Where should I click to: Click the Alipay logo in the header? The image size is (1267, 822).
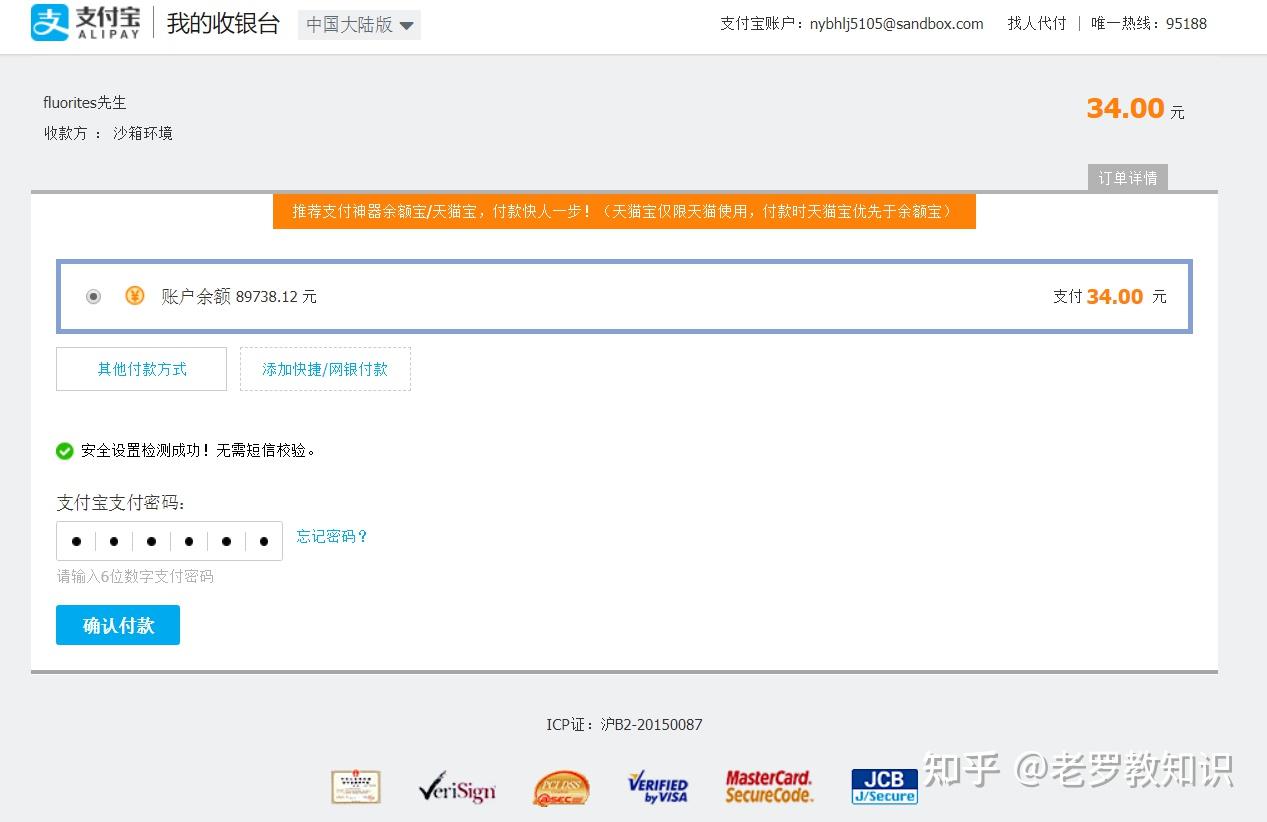(x=85, y=23)
